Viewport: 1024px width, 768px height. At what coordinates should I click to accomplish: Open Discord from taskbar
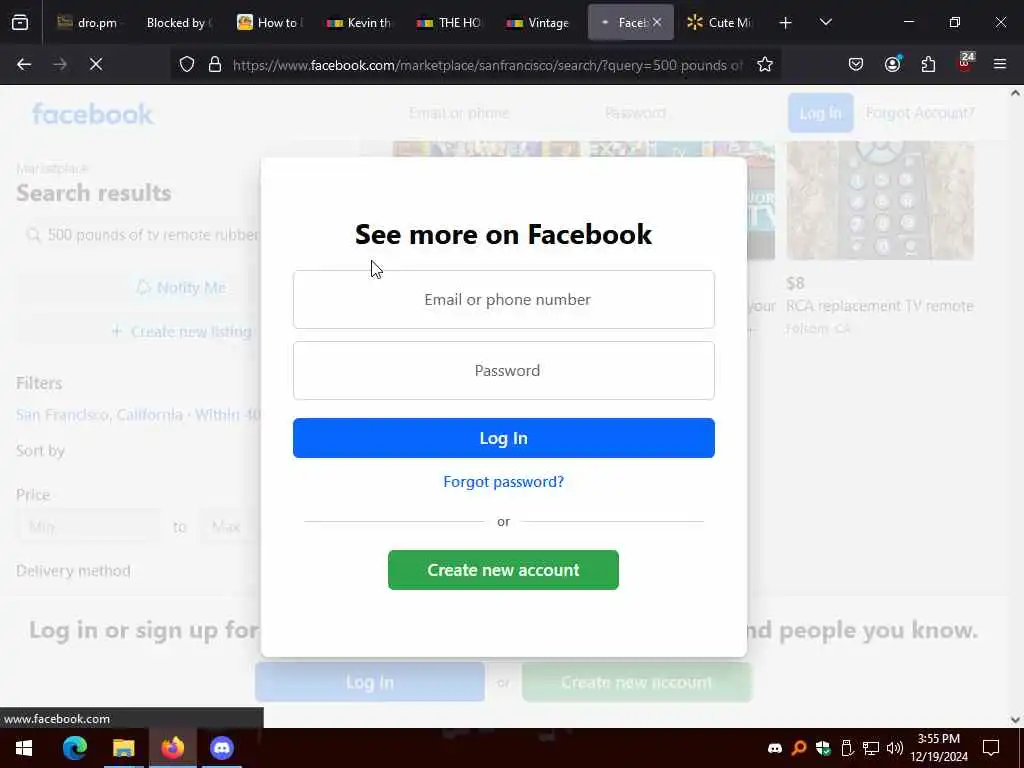click(221, 748)
